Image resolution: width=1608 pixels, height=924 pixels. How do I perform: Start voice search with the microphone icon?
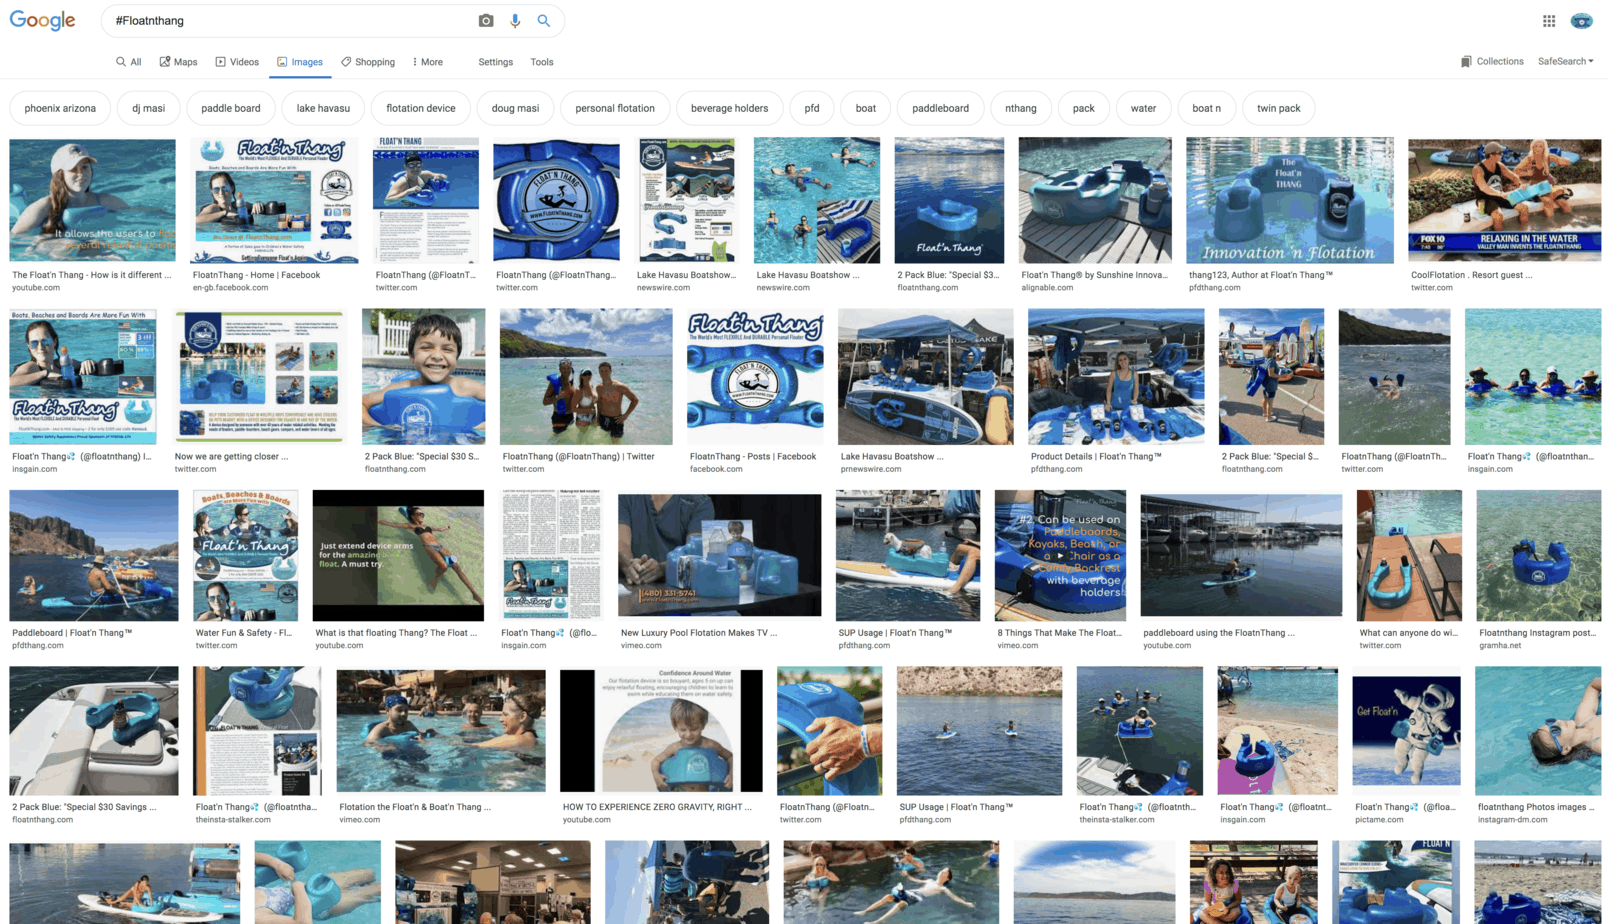click(515, 21)
